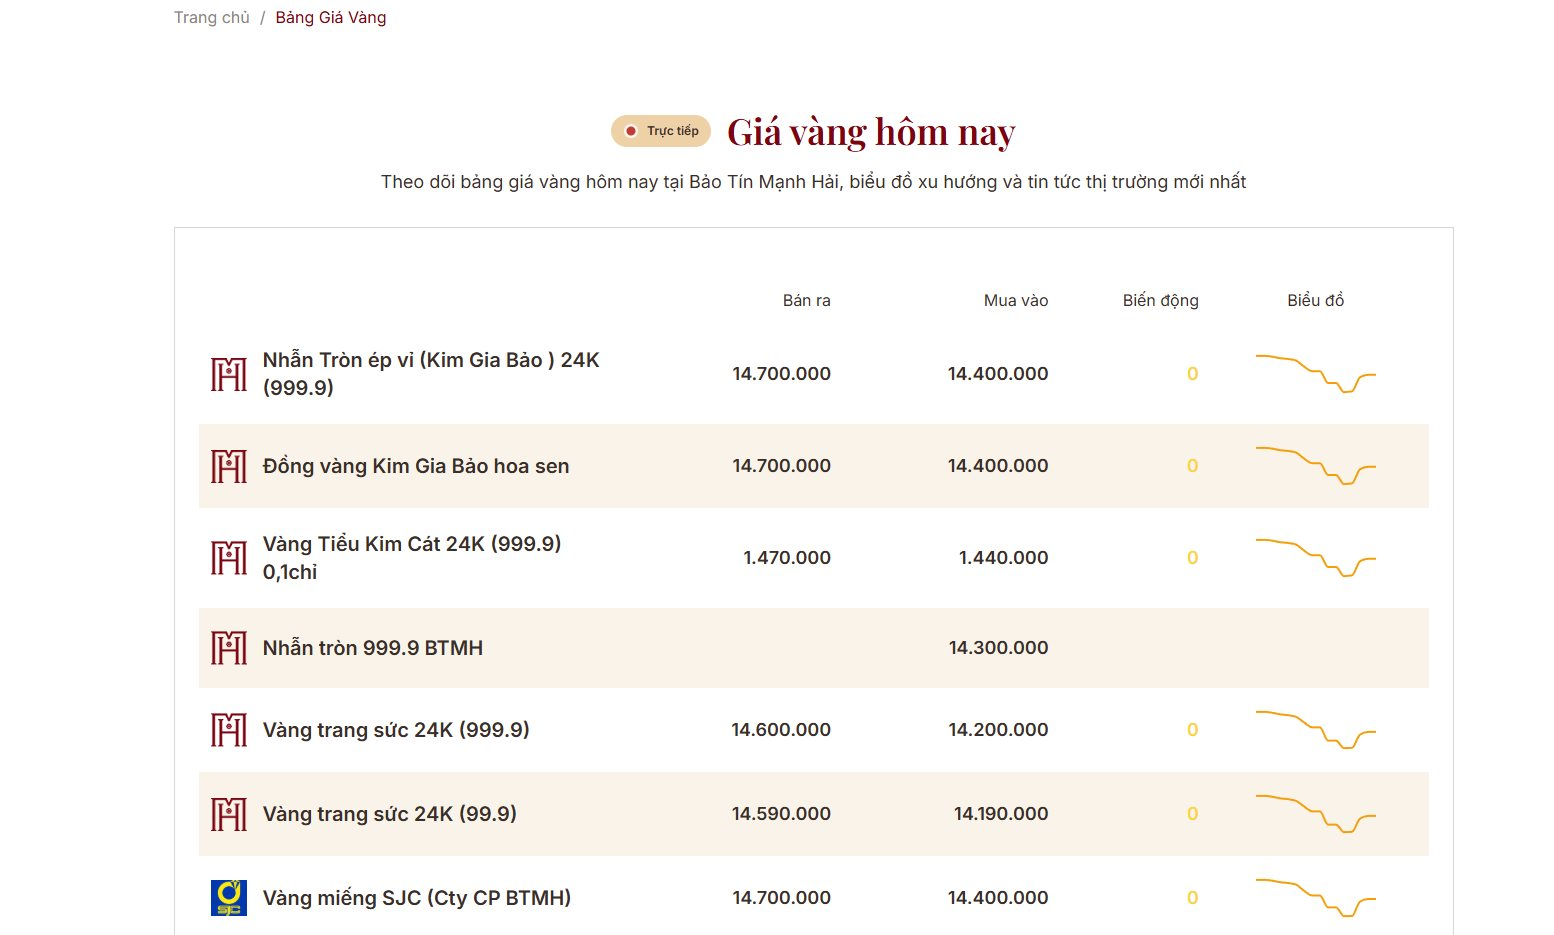
Task: Select the Vàng trang sức 24K (999.9) name
Action: (x=396, y=730)
